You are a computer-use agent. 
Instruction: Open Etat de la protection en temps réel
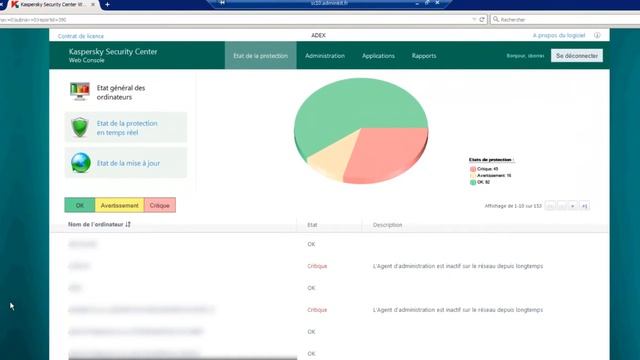[127, 128]
